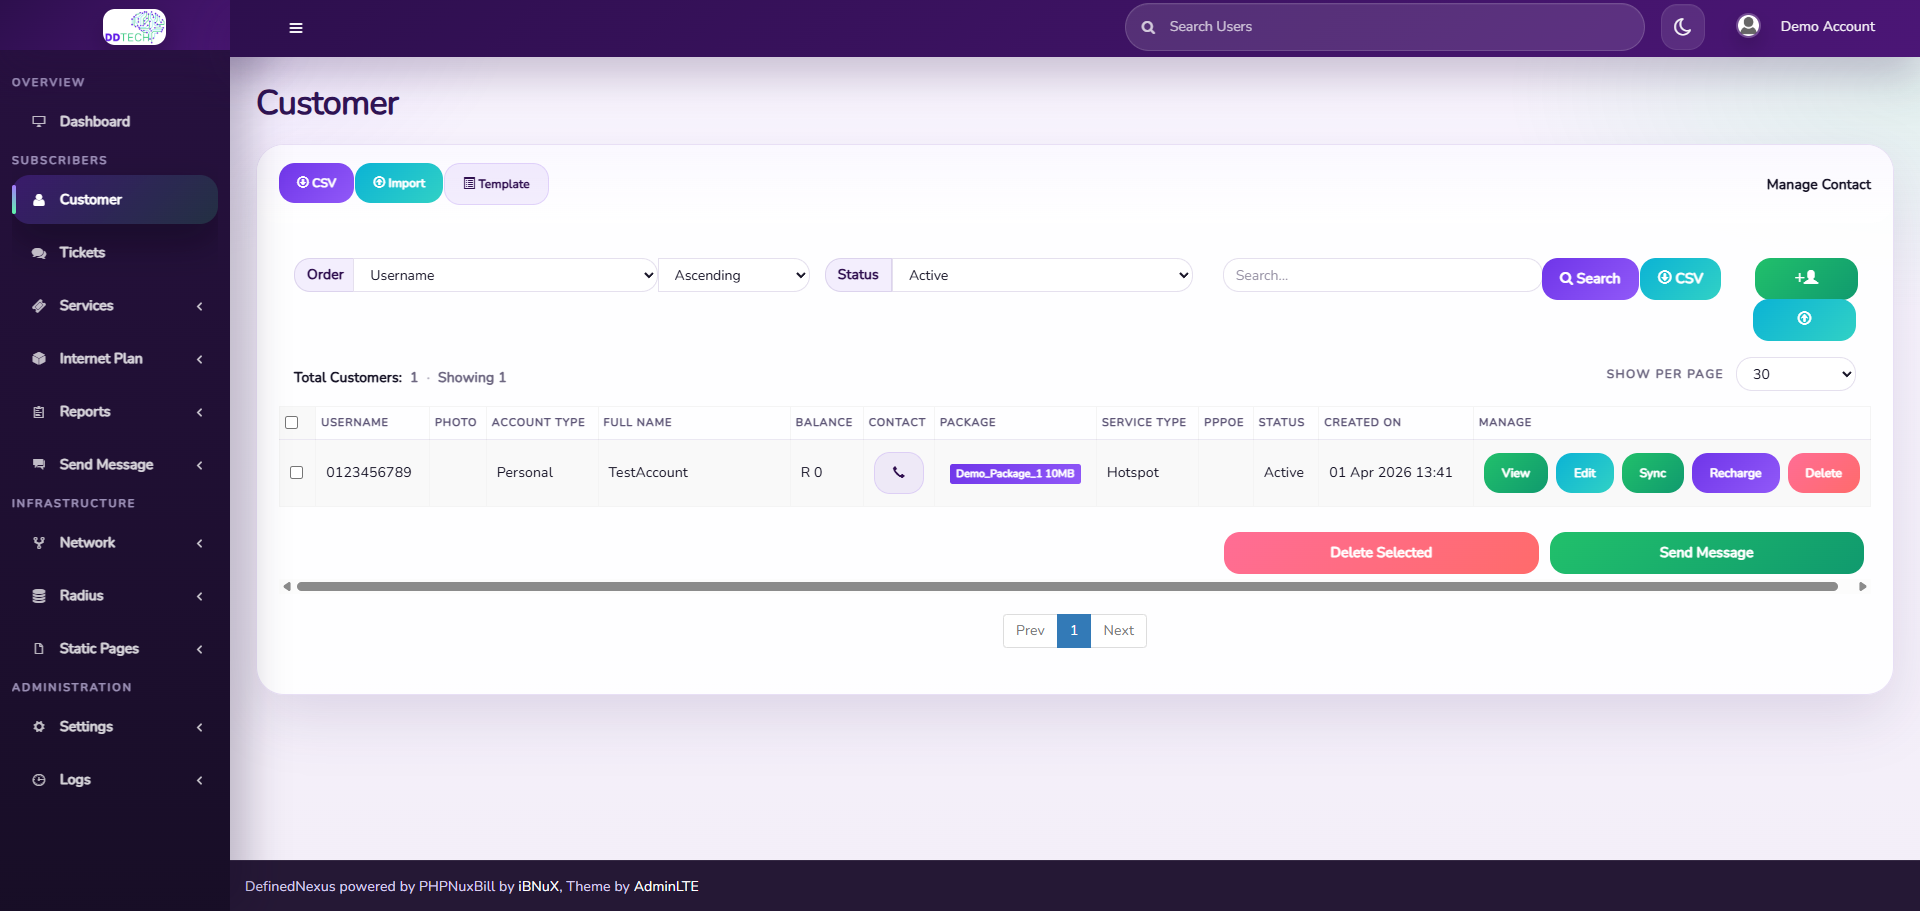The height and width of the screenshot is (911, 1920).
Task: Click the Demo Account avatar icon
Action: pyautogui.click(x=1748, y=25)
